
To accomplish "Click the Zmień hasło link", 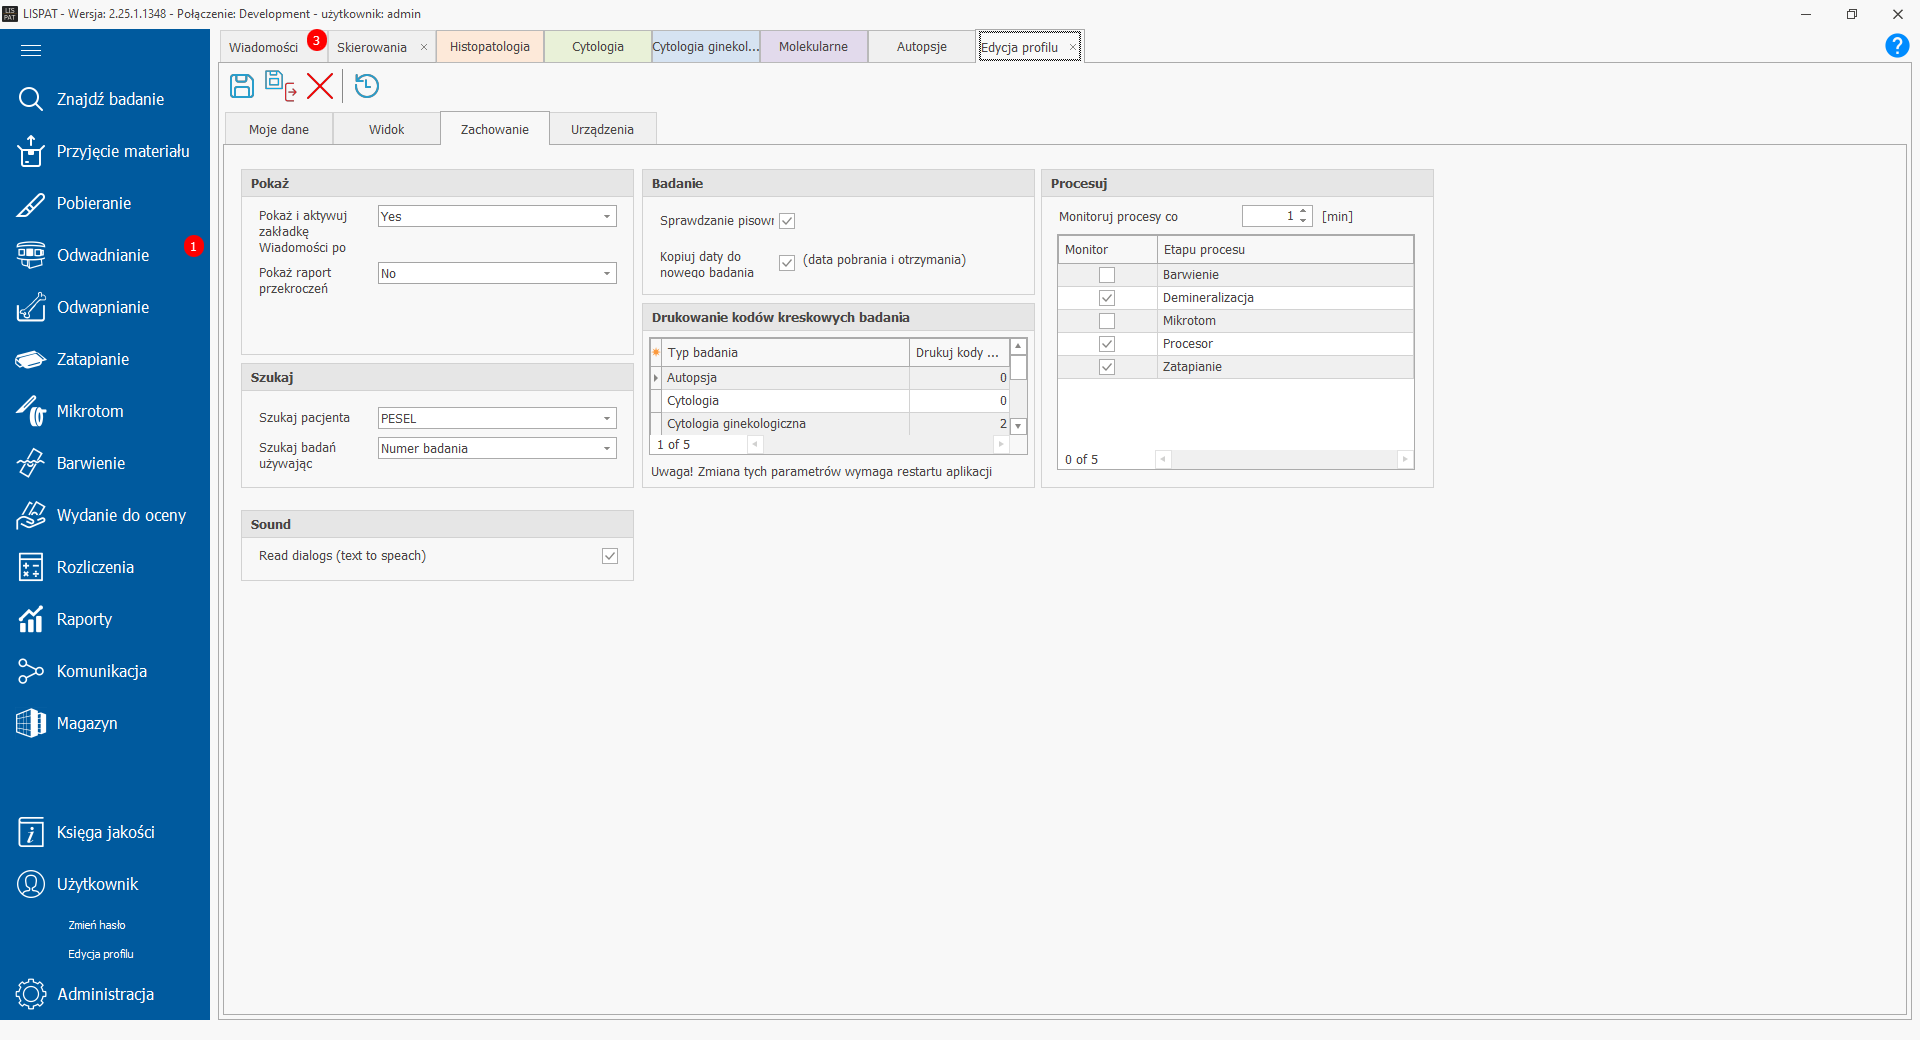I will click(x=97, y=925).
